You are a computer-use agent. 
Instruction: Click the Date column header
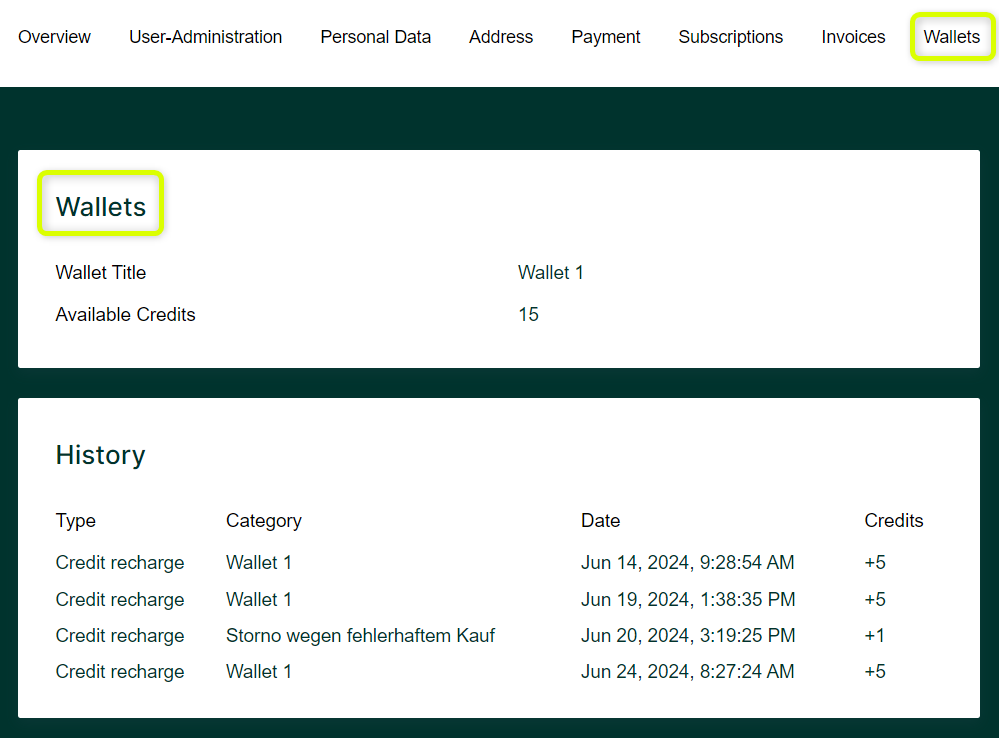[600, 521]
